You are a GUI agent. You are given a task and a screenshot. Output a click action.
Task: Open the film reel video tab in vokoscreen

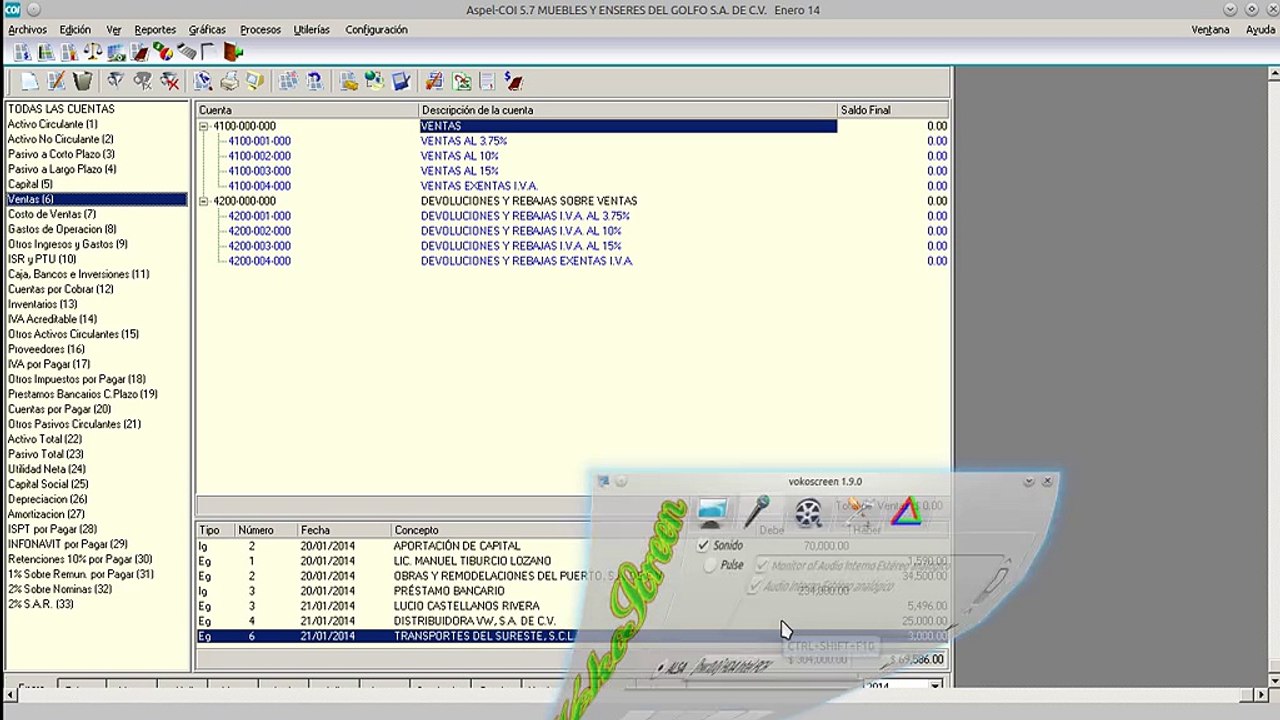[x=808, y=513]
